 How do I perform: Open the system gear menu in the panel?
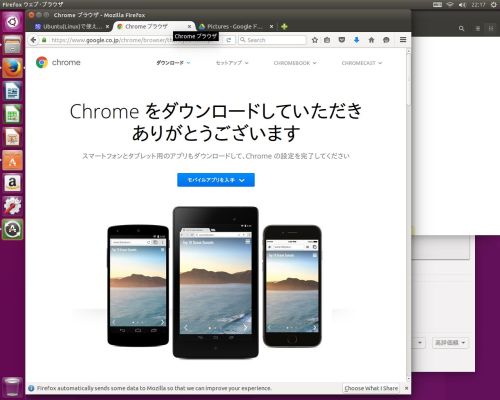[x=494, y=5]
